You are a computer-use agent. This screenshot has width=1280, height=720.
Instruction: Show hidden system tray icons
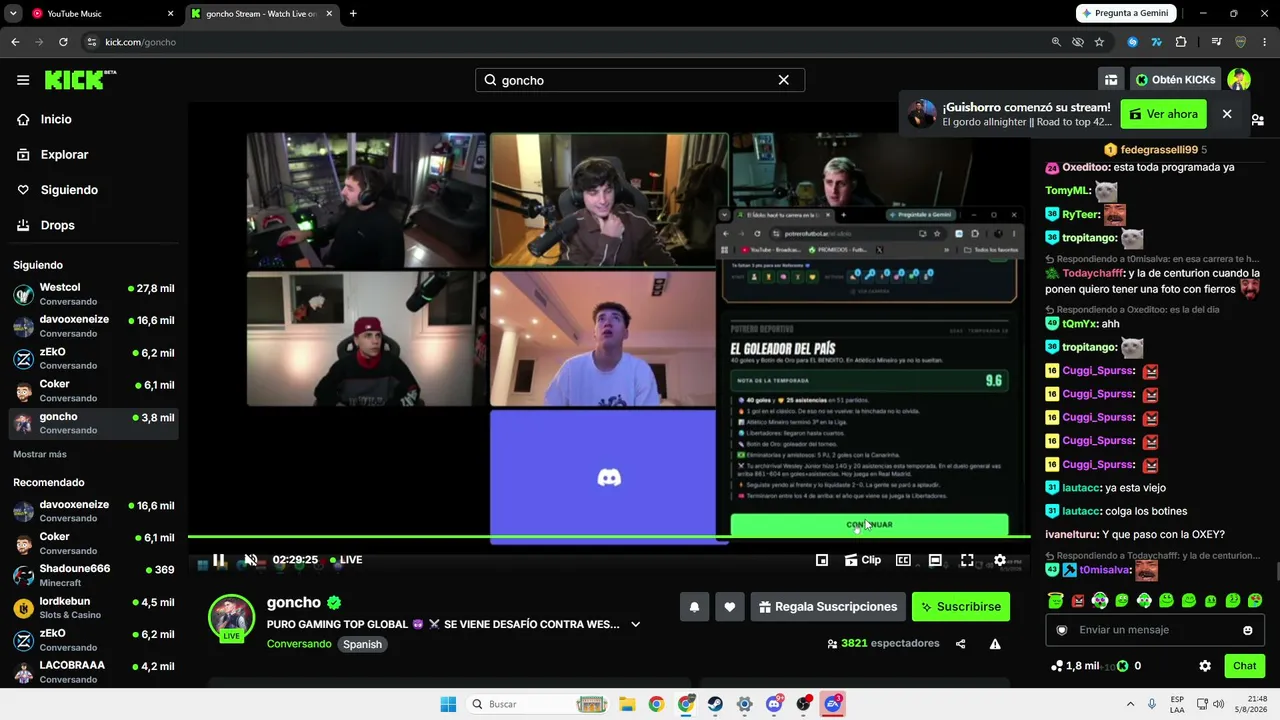tap(1130, 704)
